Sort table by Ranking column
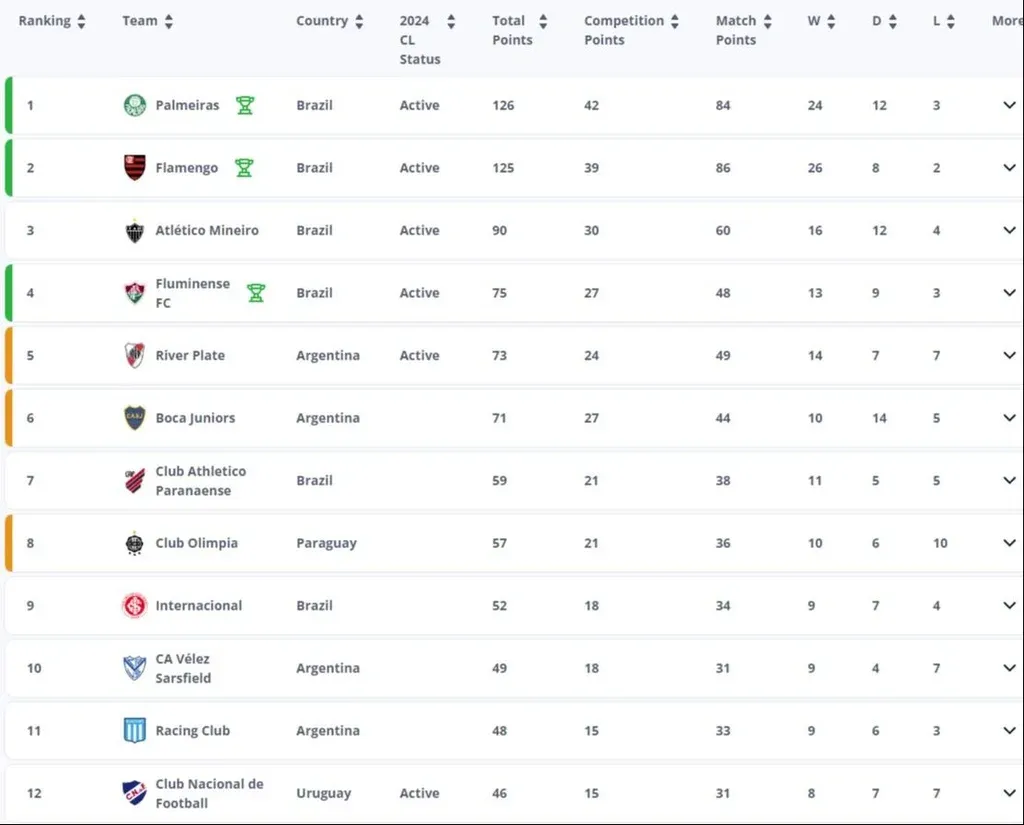 click(x=81, y=21)
